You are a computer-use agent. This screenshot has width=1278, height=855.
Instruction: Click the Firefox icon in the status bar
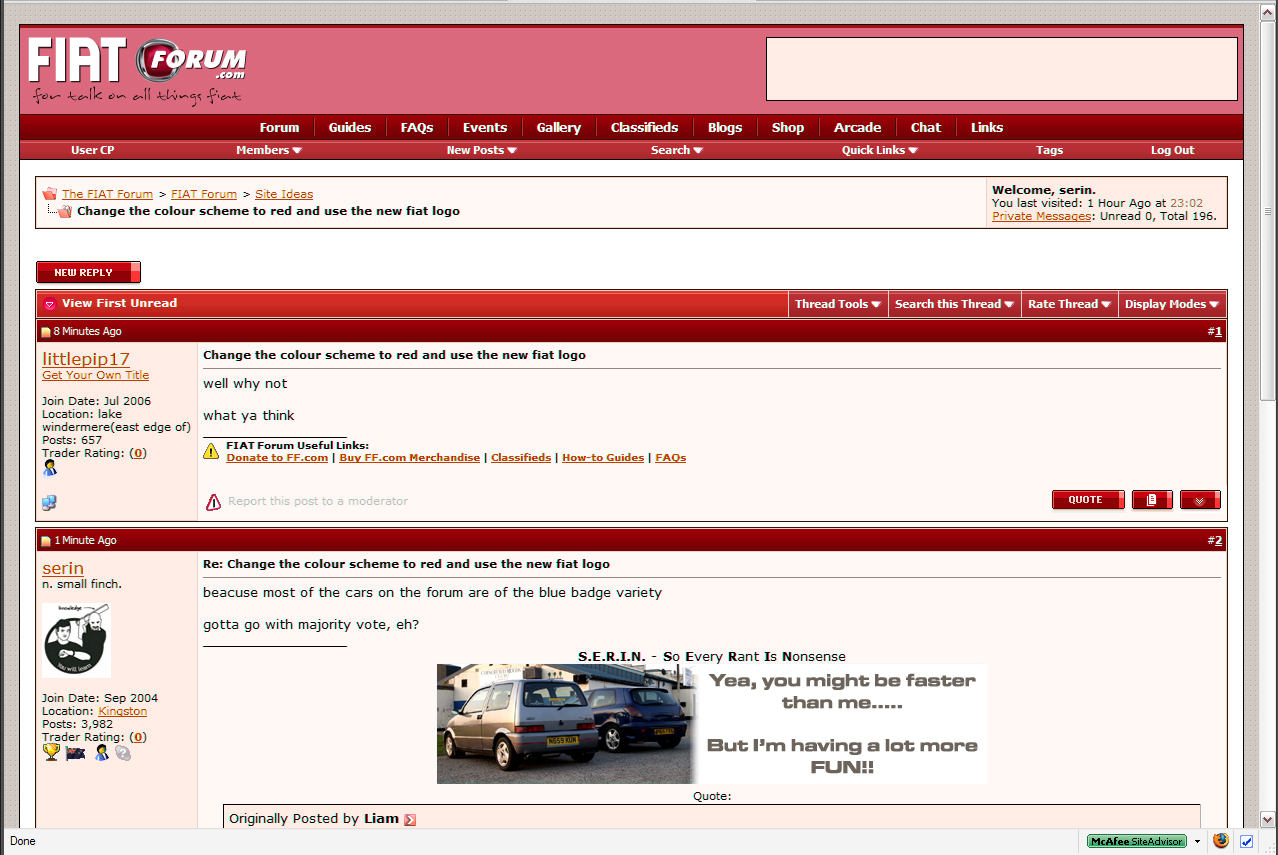click(x=1220, y=841)
